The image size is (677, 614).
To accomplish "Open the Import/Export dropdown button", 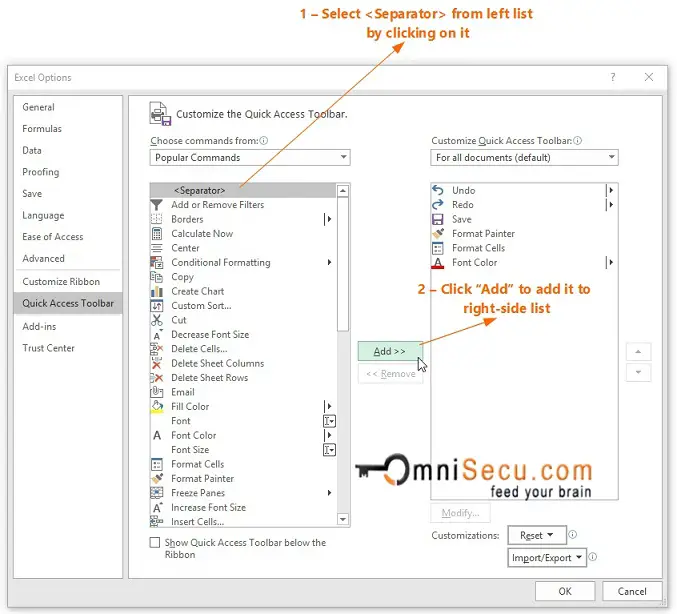I will [547, 558].
